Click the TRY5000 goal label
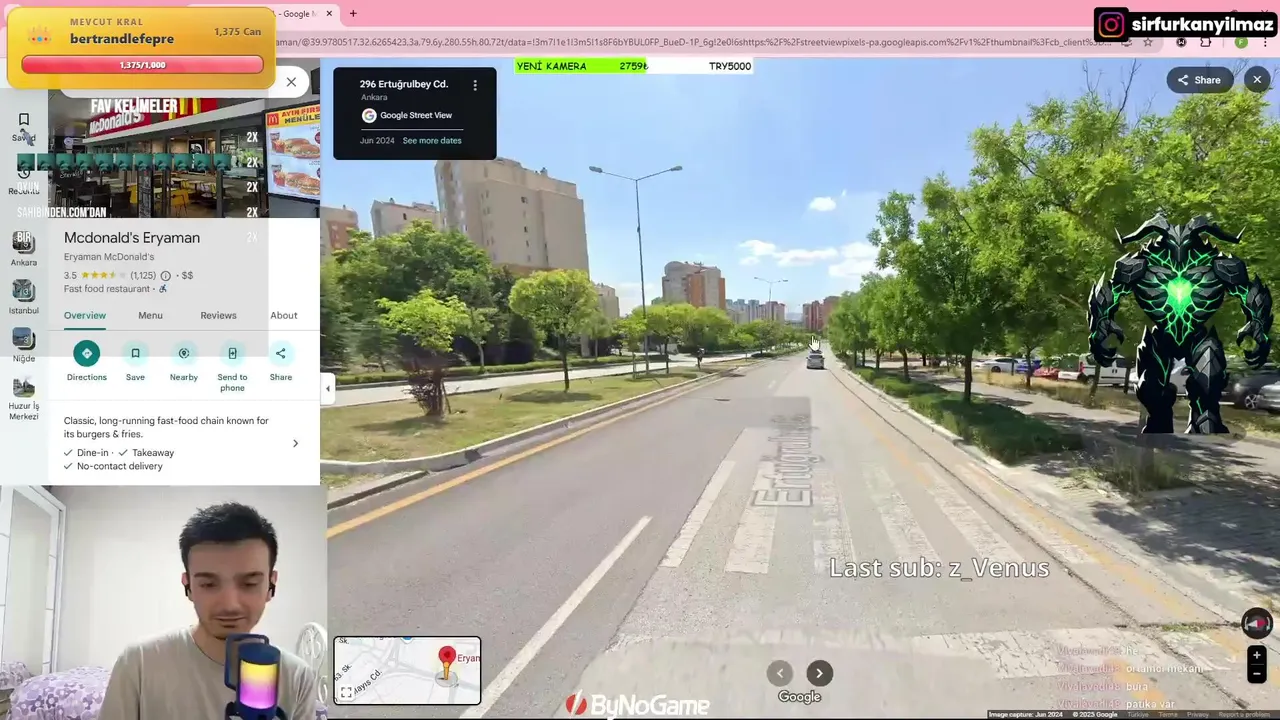This screenshot has width=1280, height=720. (x=730, y=66)
